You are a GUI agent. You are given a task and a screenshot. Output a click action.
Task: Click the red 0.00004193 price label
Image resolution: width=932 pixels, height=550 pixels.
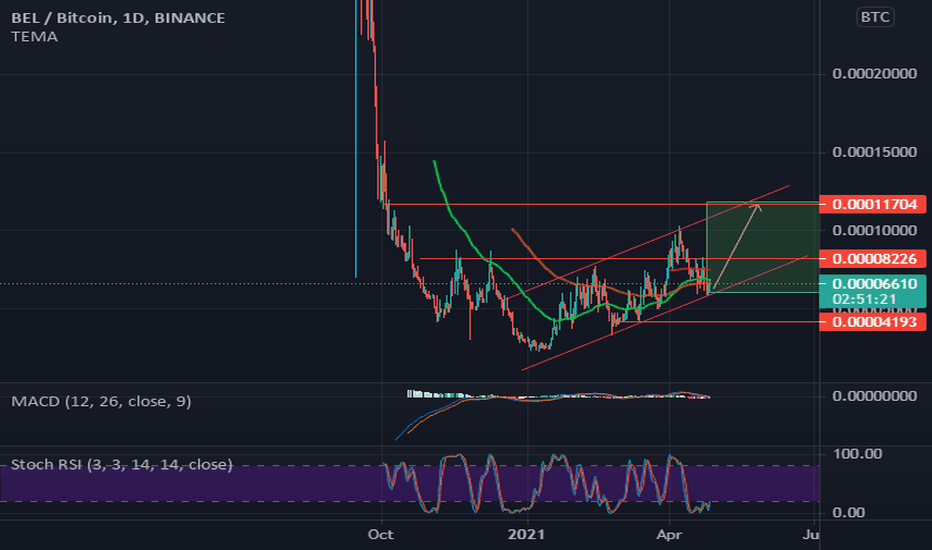click(x=873, y=322)
